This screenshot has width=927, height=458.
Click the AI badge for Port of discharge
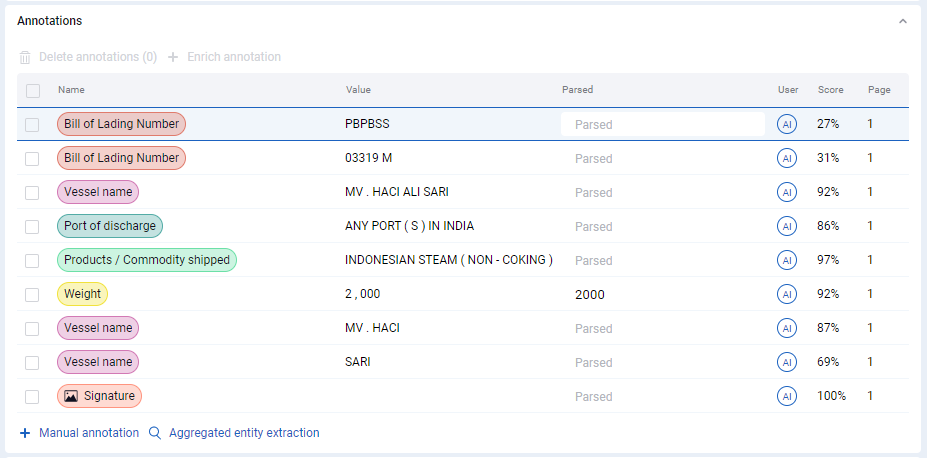pyautogui.click(x=786, y=226)
